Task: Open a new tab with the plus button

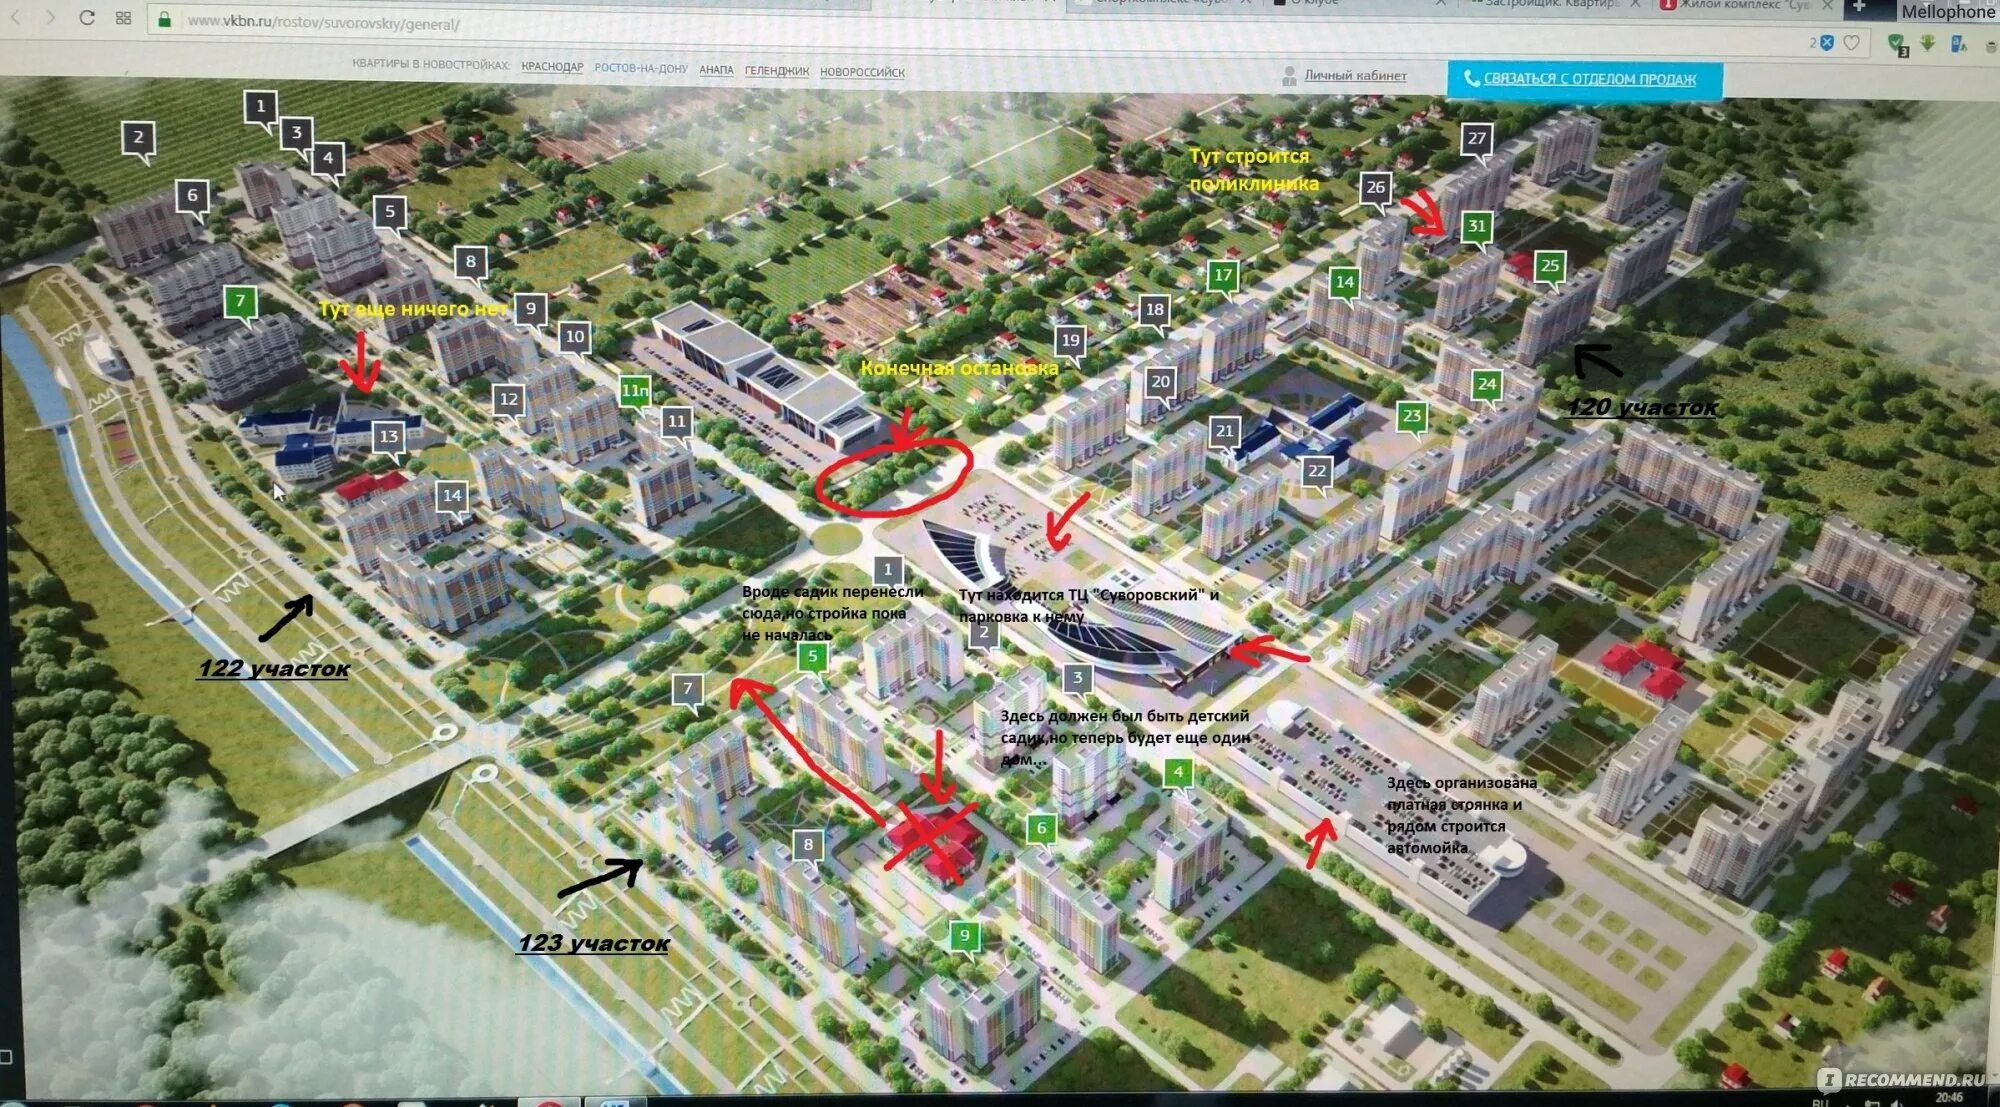Action: (1859, 7)
